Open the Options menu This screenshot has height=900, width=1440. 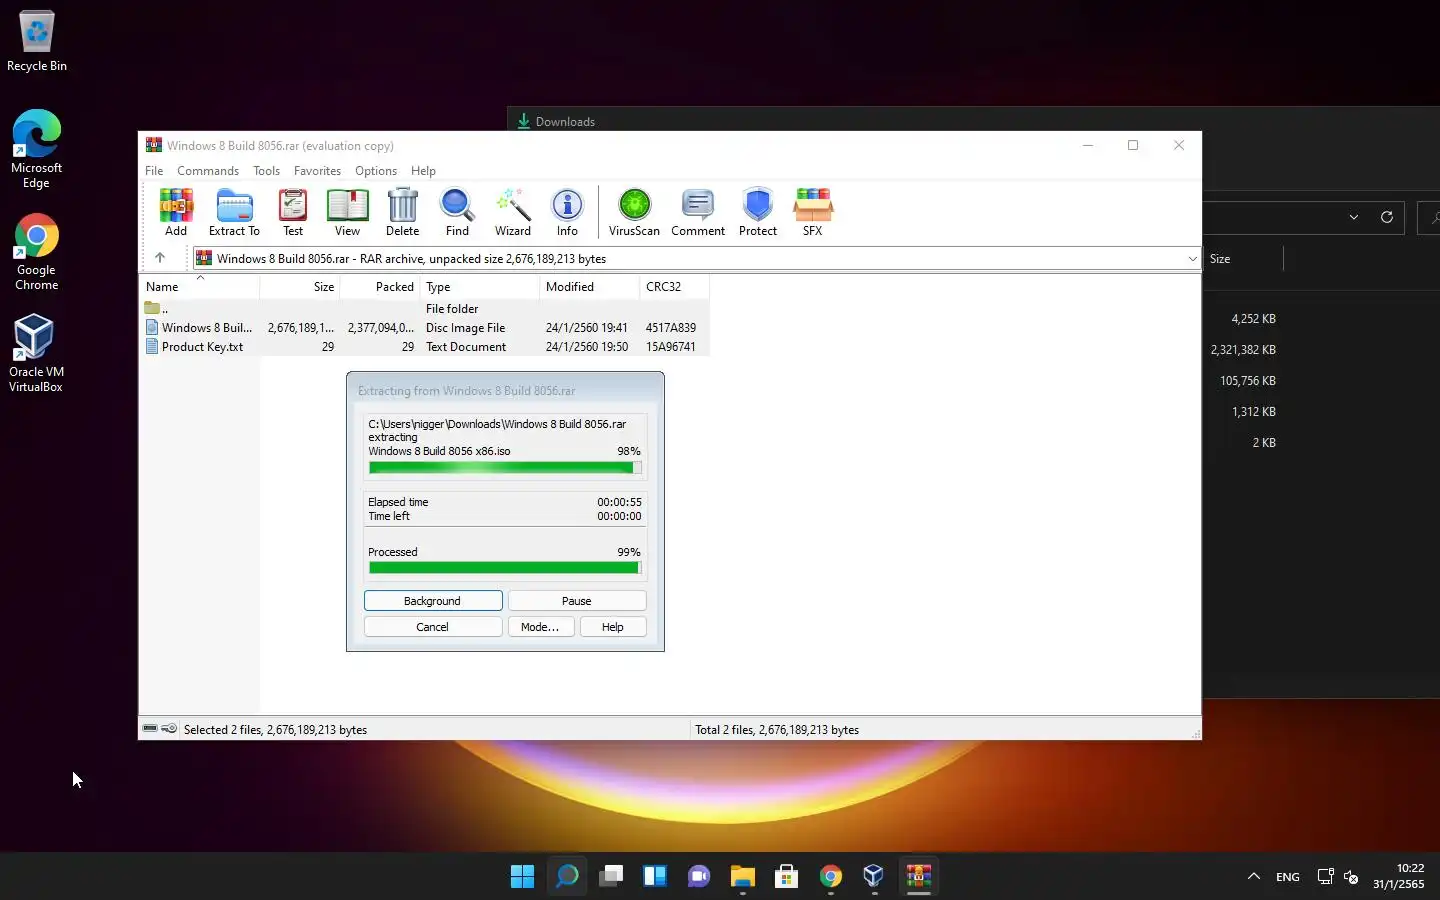(376, 171)
